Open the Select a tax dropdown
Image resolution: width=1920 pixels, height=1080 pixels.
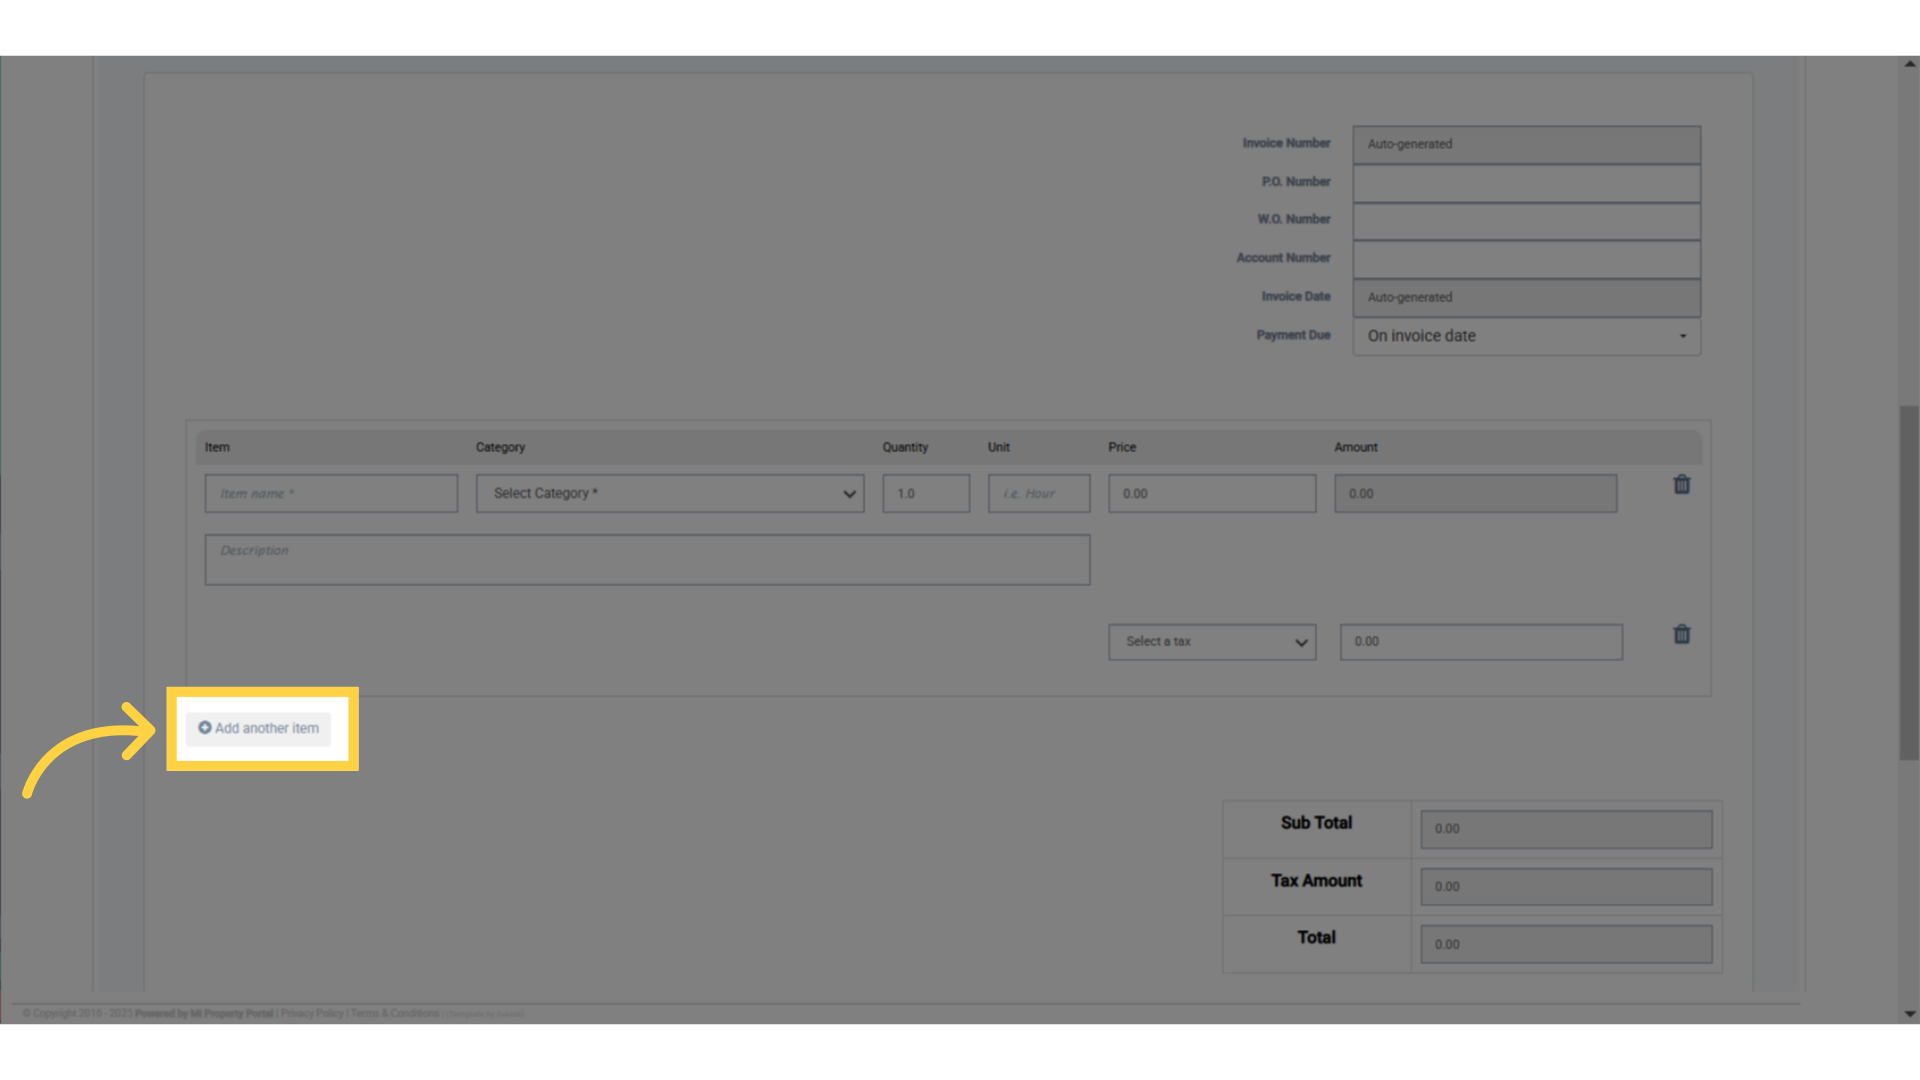(x=1211, y=642)
